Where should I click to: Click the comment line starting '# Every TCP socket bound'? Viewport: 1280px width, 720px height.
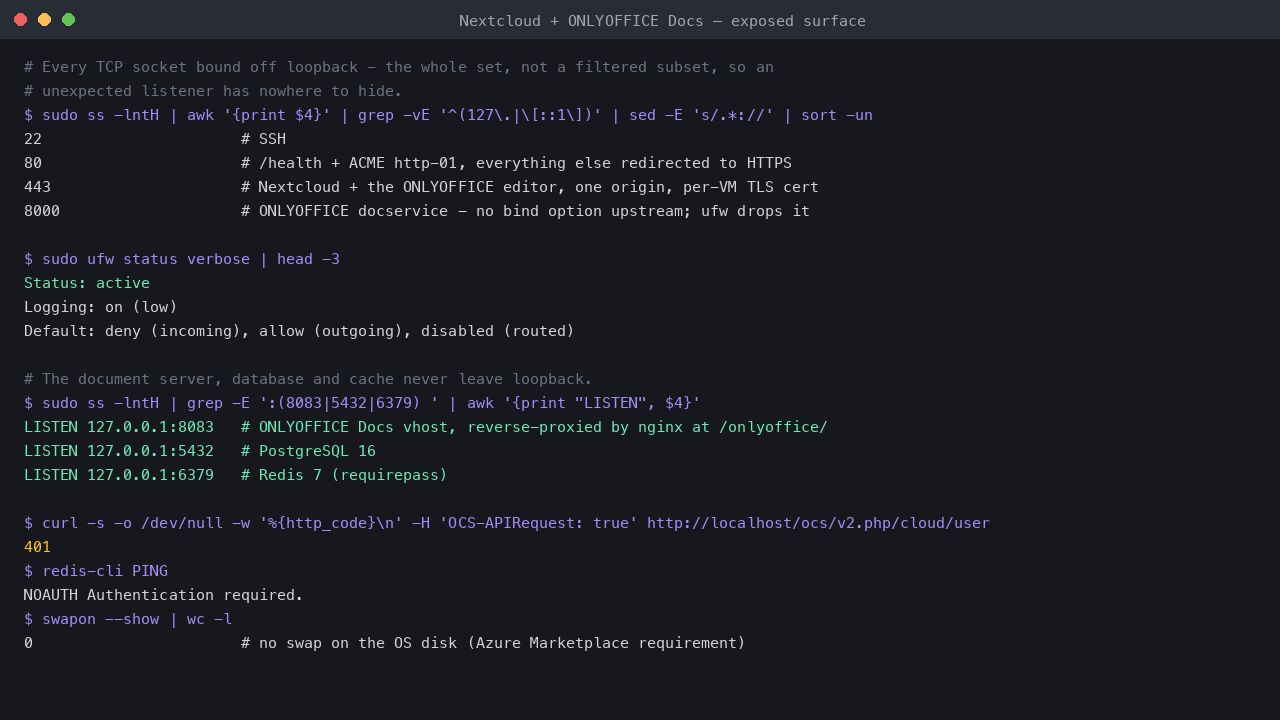coord(399,67)
